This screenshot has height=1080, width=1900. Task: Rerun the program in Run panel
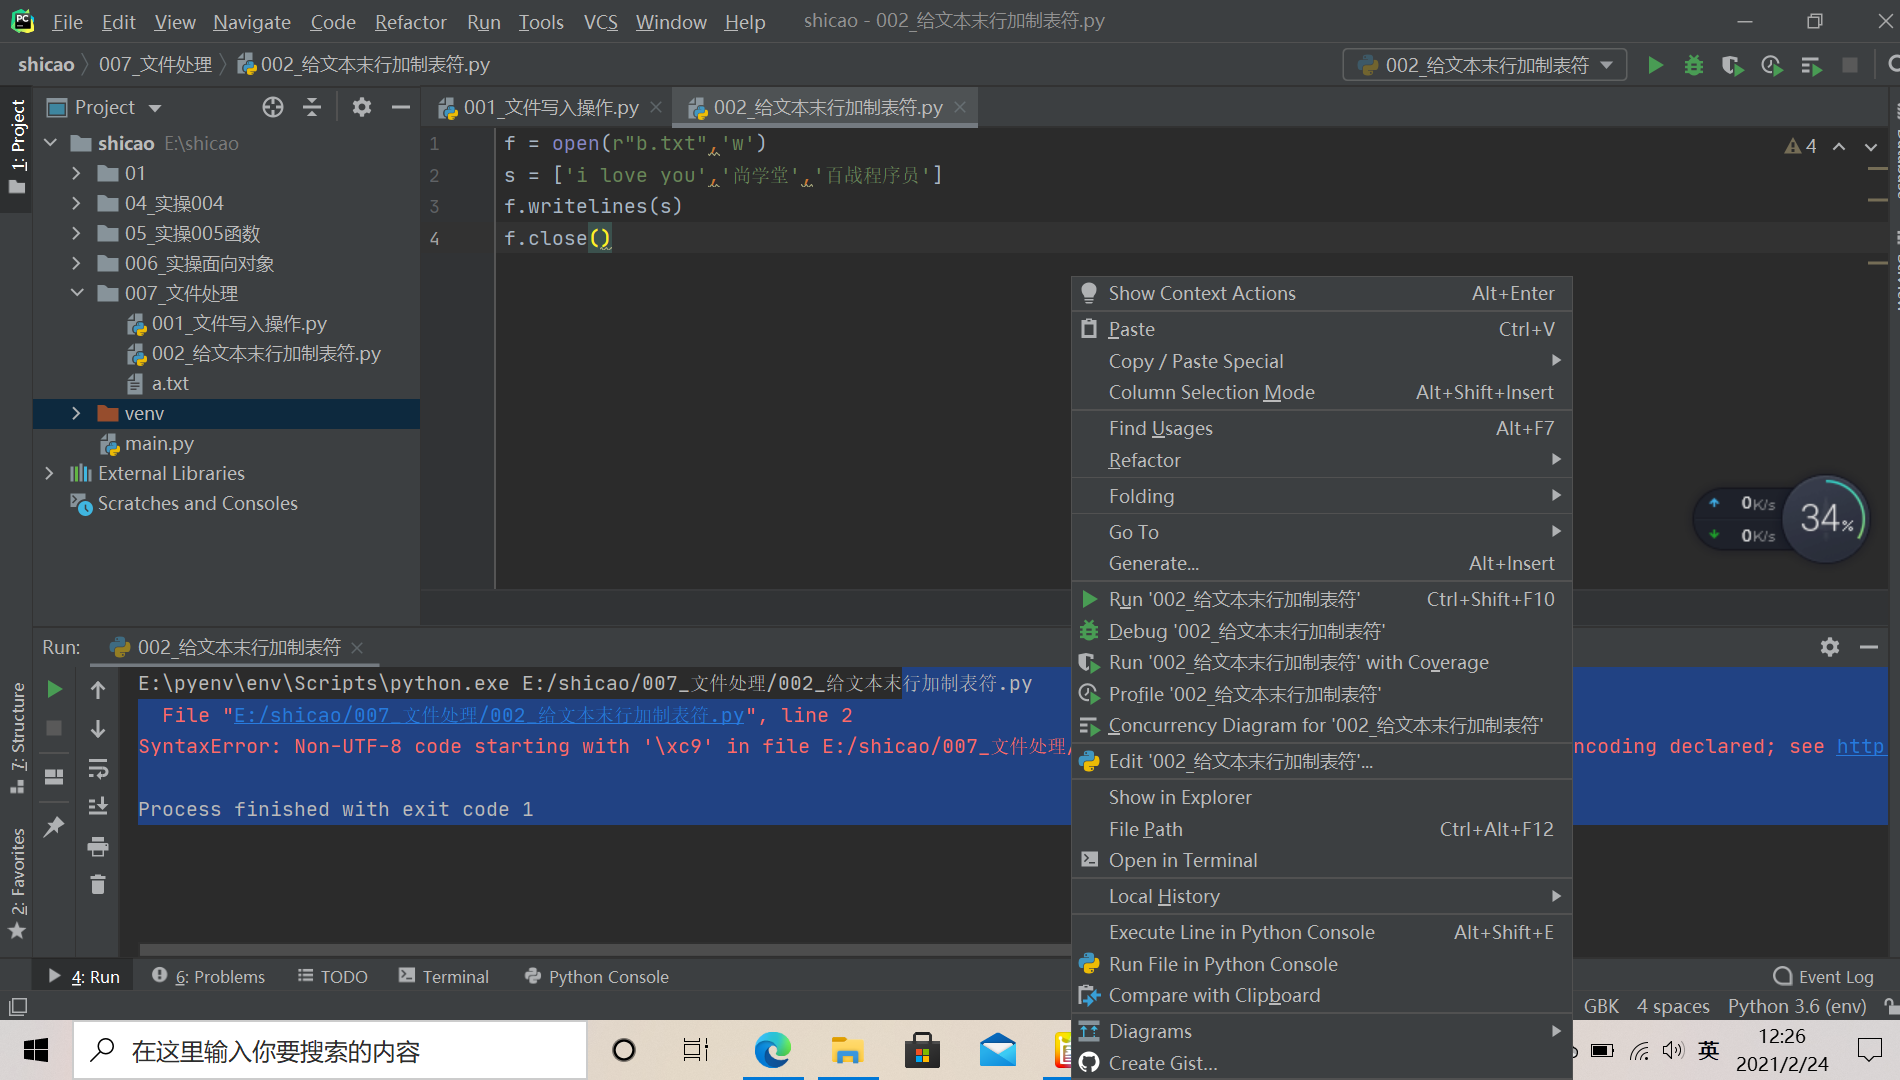pyautogui.click(x=55, y=689)
